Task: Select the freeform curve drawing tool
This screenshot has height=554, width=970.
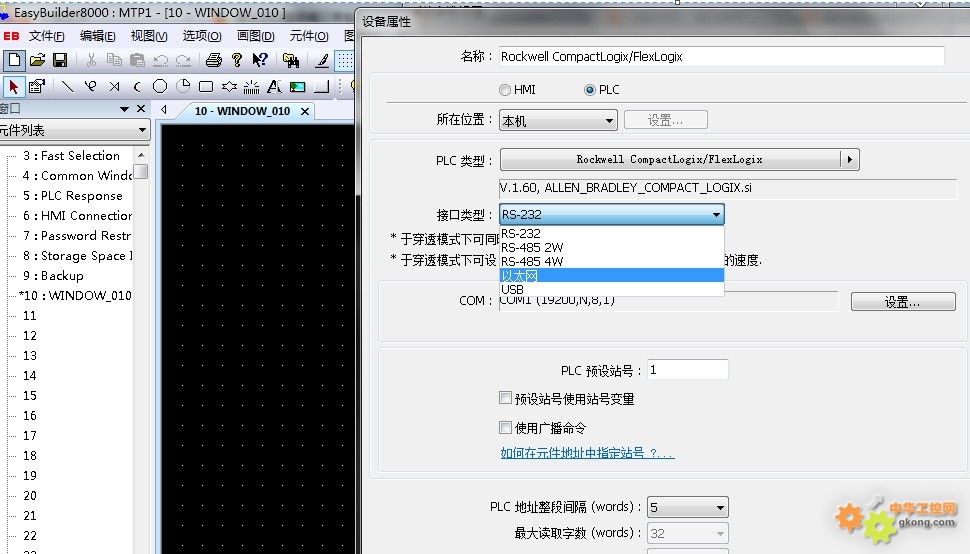Action: (x=91, y=87)
